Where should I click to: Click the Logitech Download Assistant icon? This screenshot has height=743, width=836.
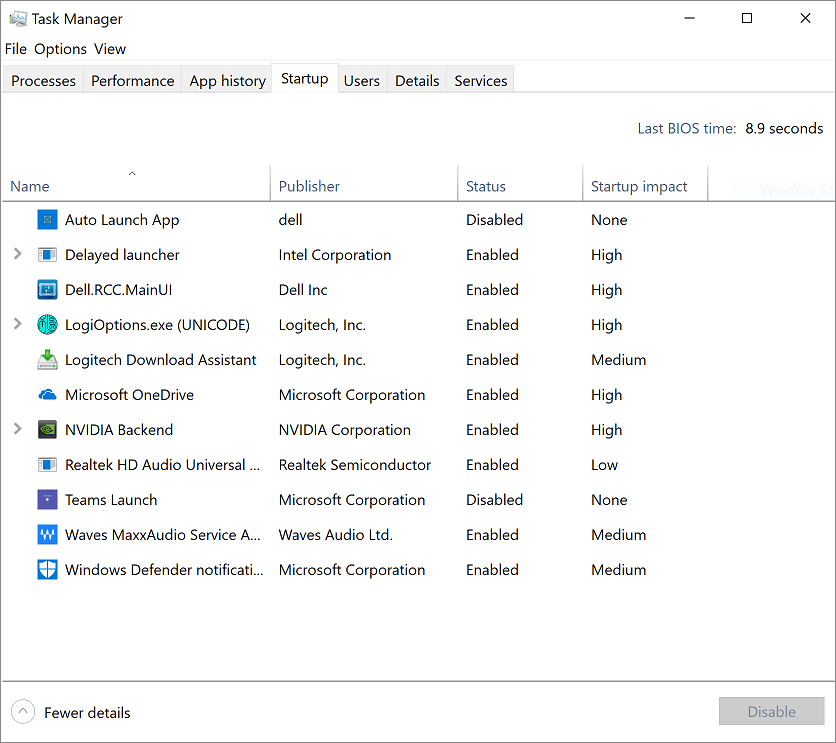[x=47, y=360]
